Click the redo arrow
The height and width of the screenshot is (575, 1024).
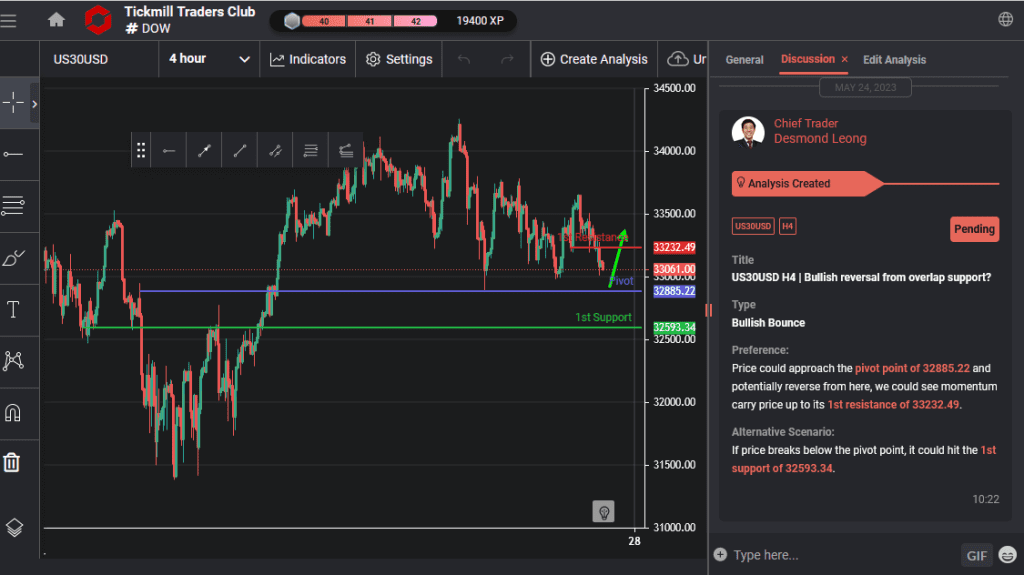(x=507, y=59)
